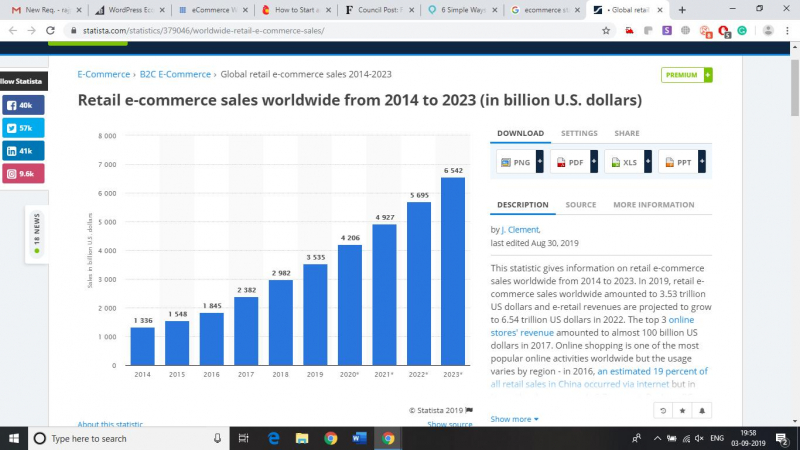Open the estimated 19 percent China link
This screenshot has width=800, height=450.
652,371
